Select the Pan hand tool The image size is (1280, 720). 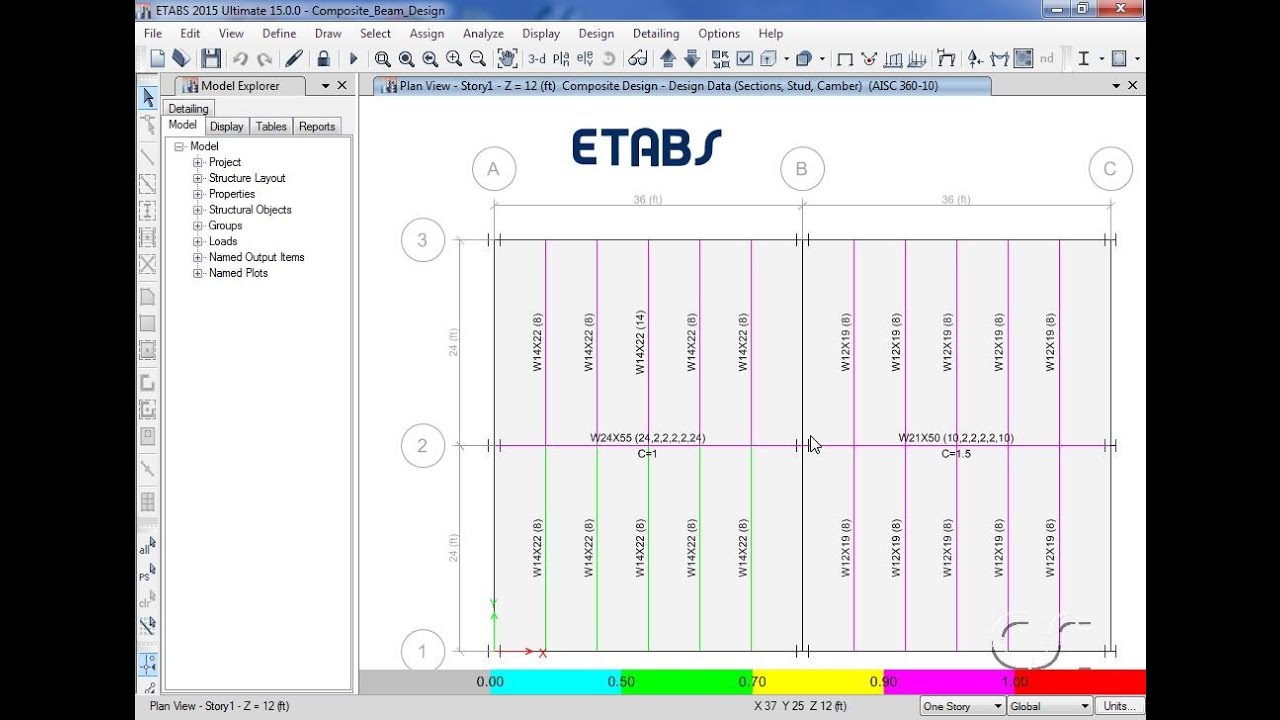[507, 59]
